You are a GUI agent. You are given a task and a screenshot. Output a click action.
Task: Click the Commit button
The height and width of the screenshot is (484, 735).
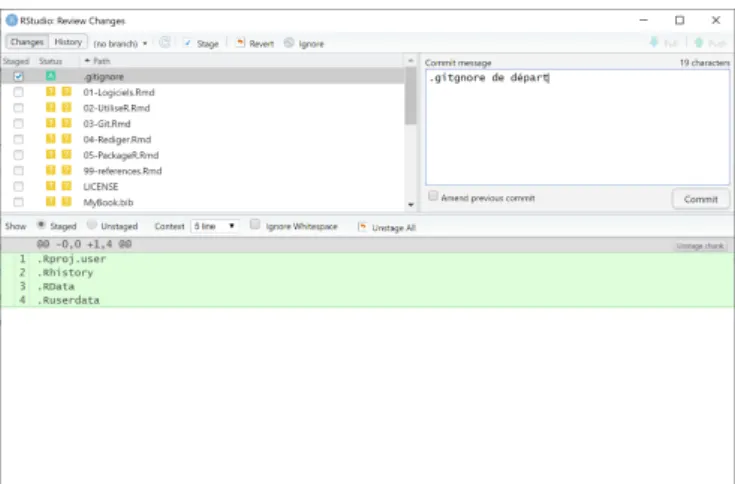pyautogui.click(x=701, y=199)
